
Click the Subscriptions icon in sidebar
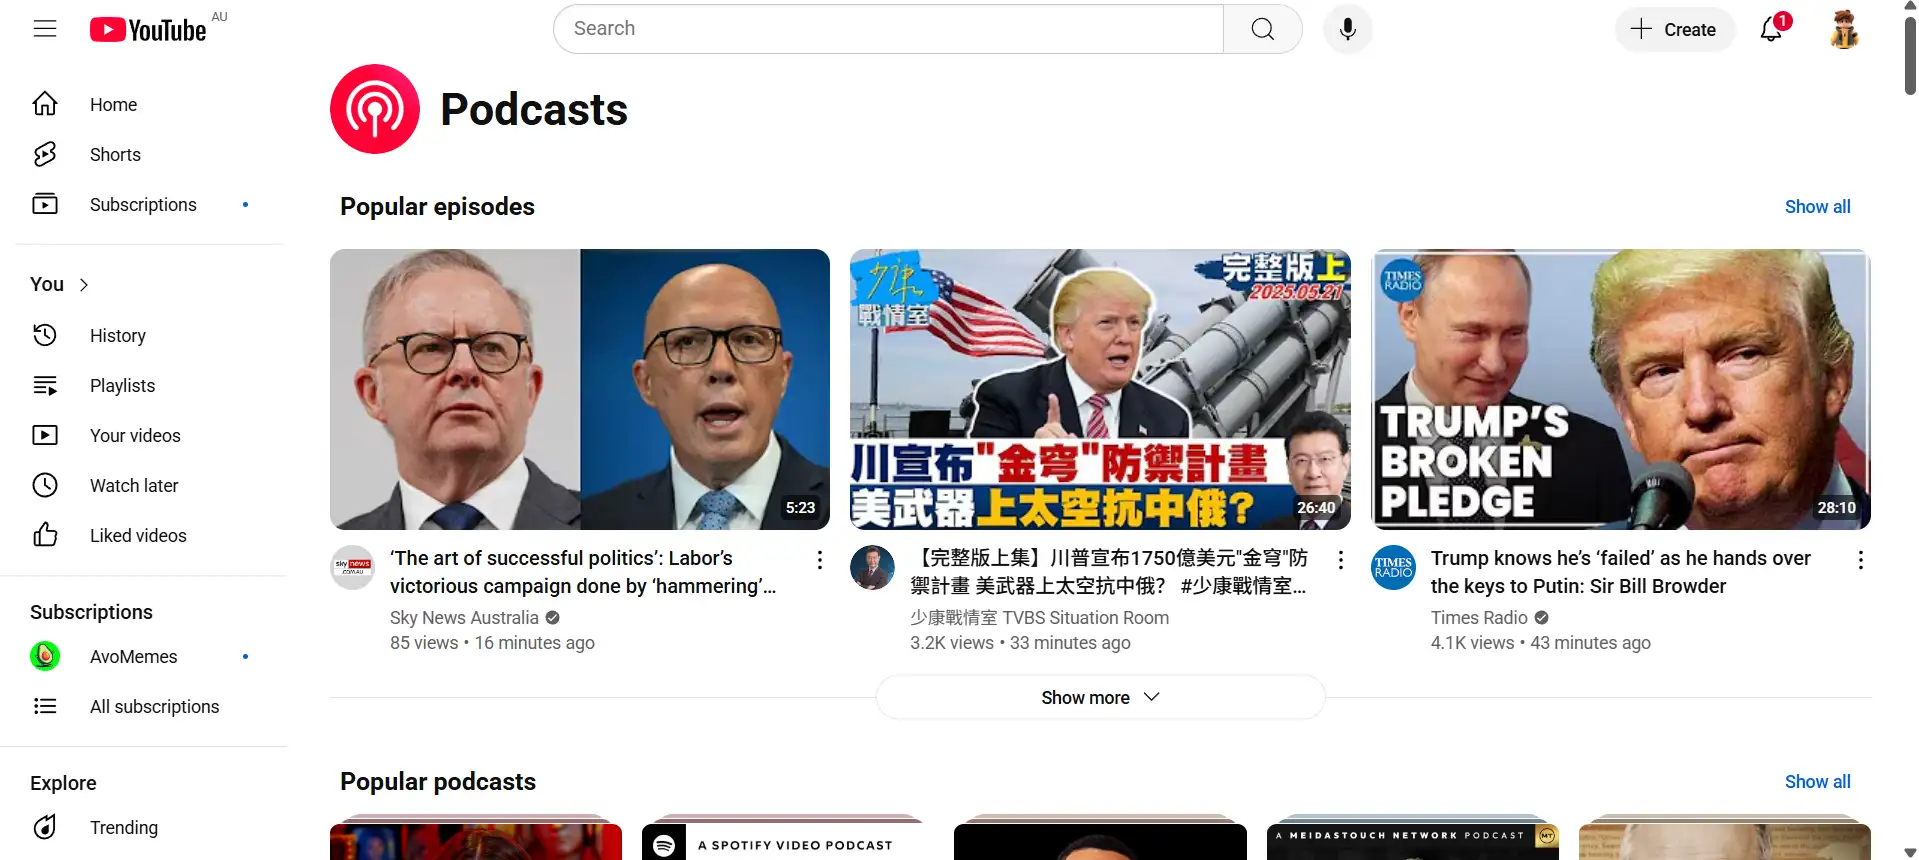pos(45,204)
